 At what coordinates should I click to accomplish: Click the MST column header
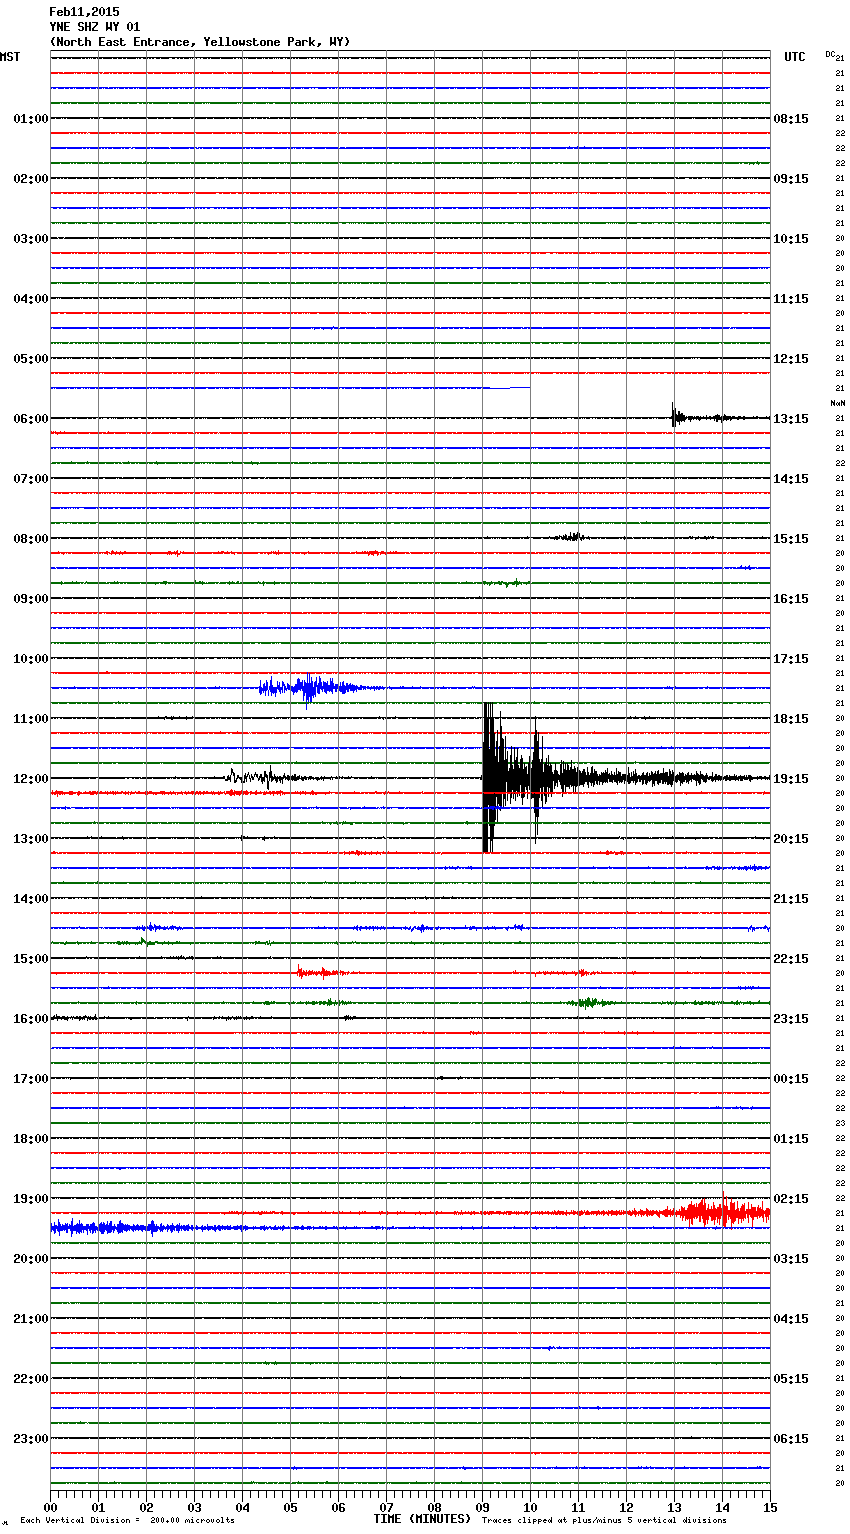pyautogui.click(x=10, y=57)
